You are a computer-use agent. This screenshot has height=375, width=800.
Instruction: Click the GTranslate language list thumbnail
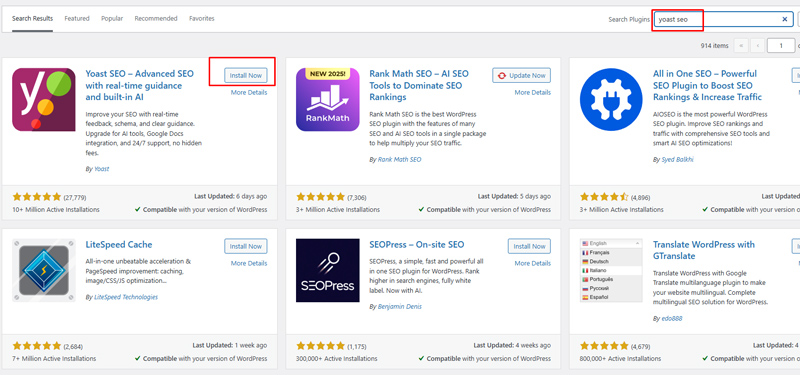click(x=611, y=270)
